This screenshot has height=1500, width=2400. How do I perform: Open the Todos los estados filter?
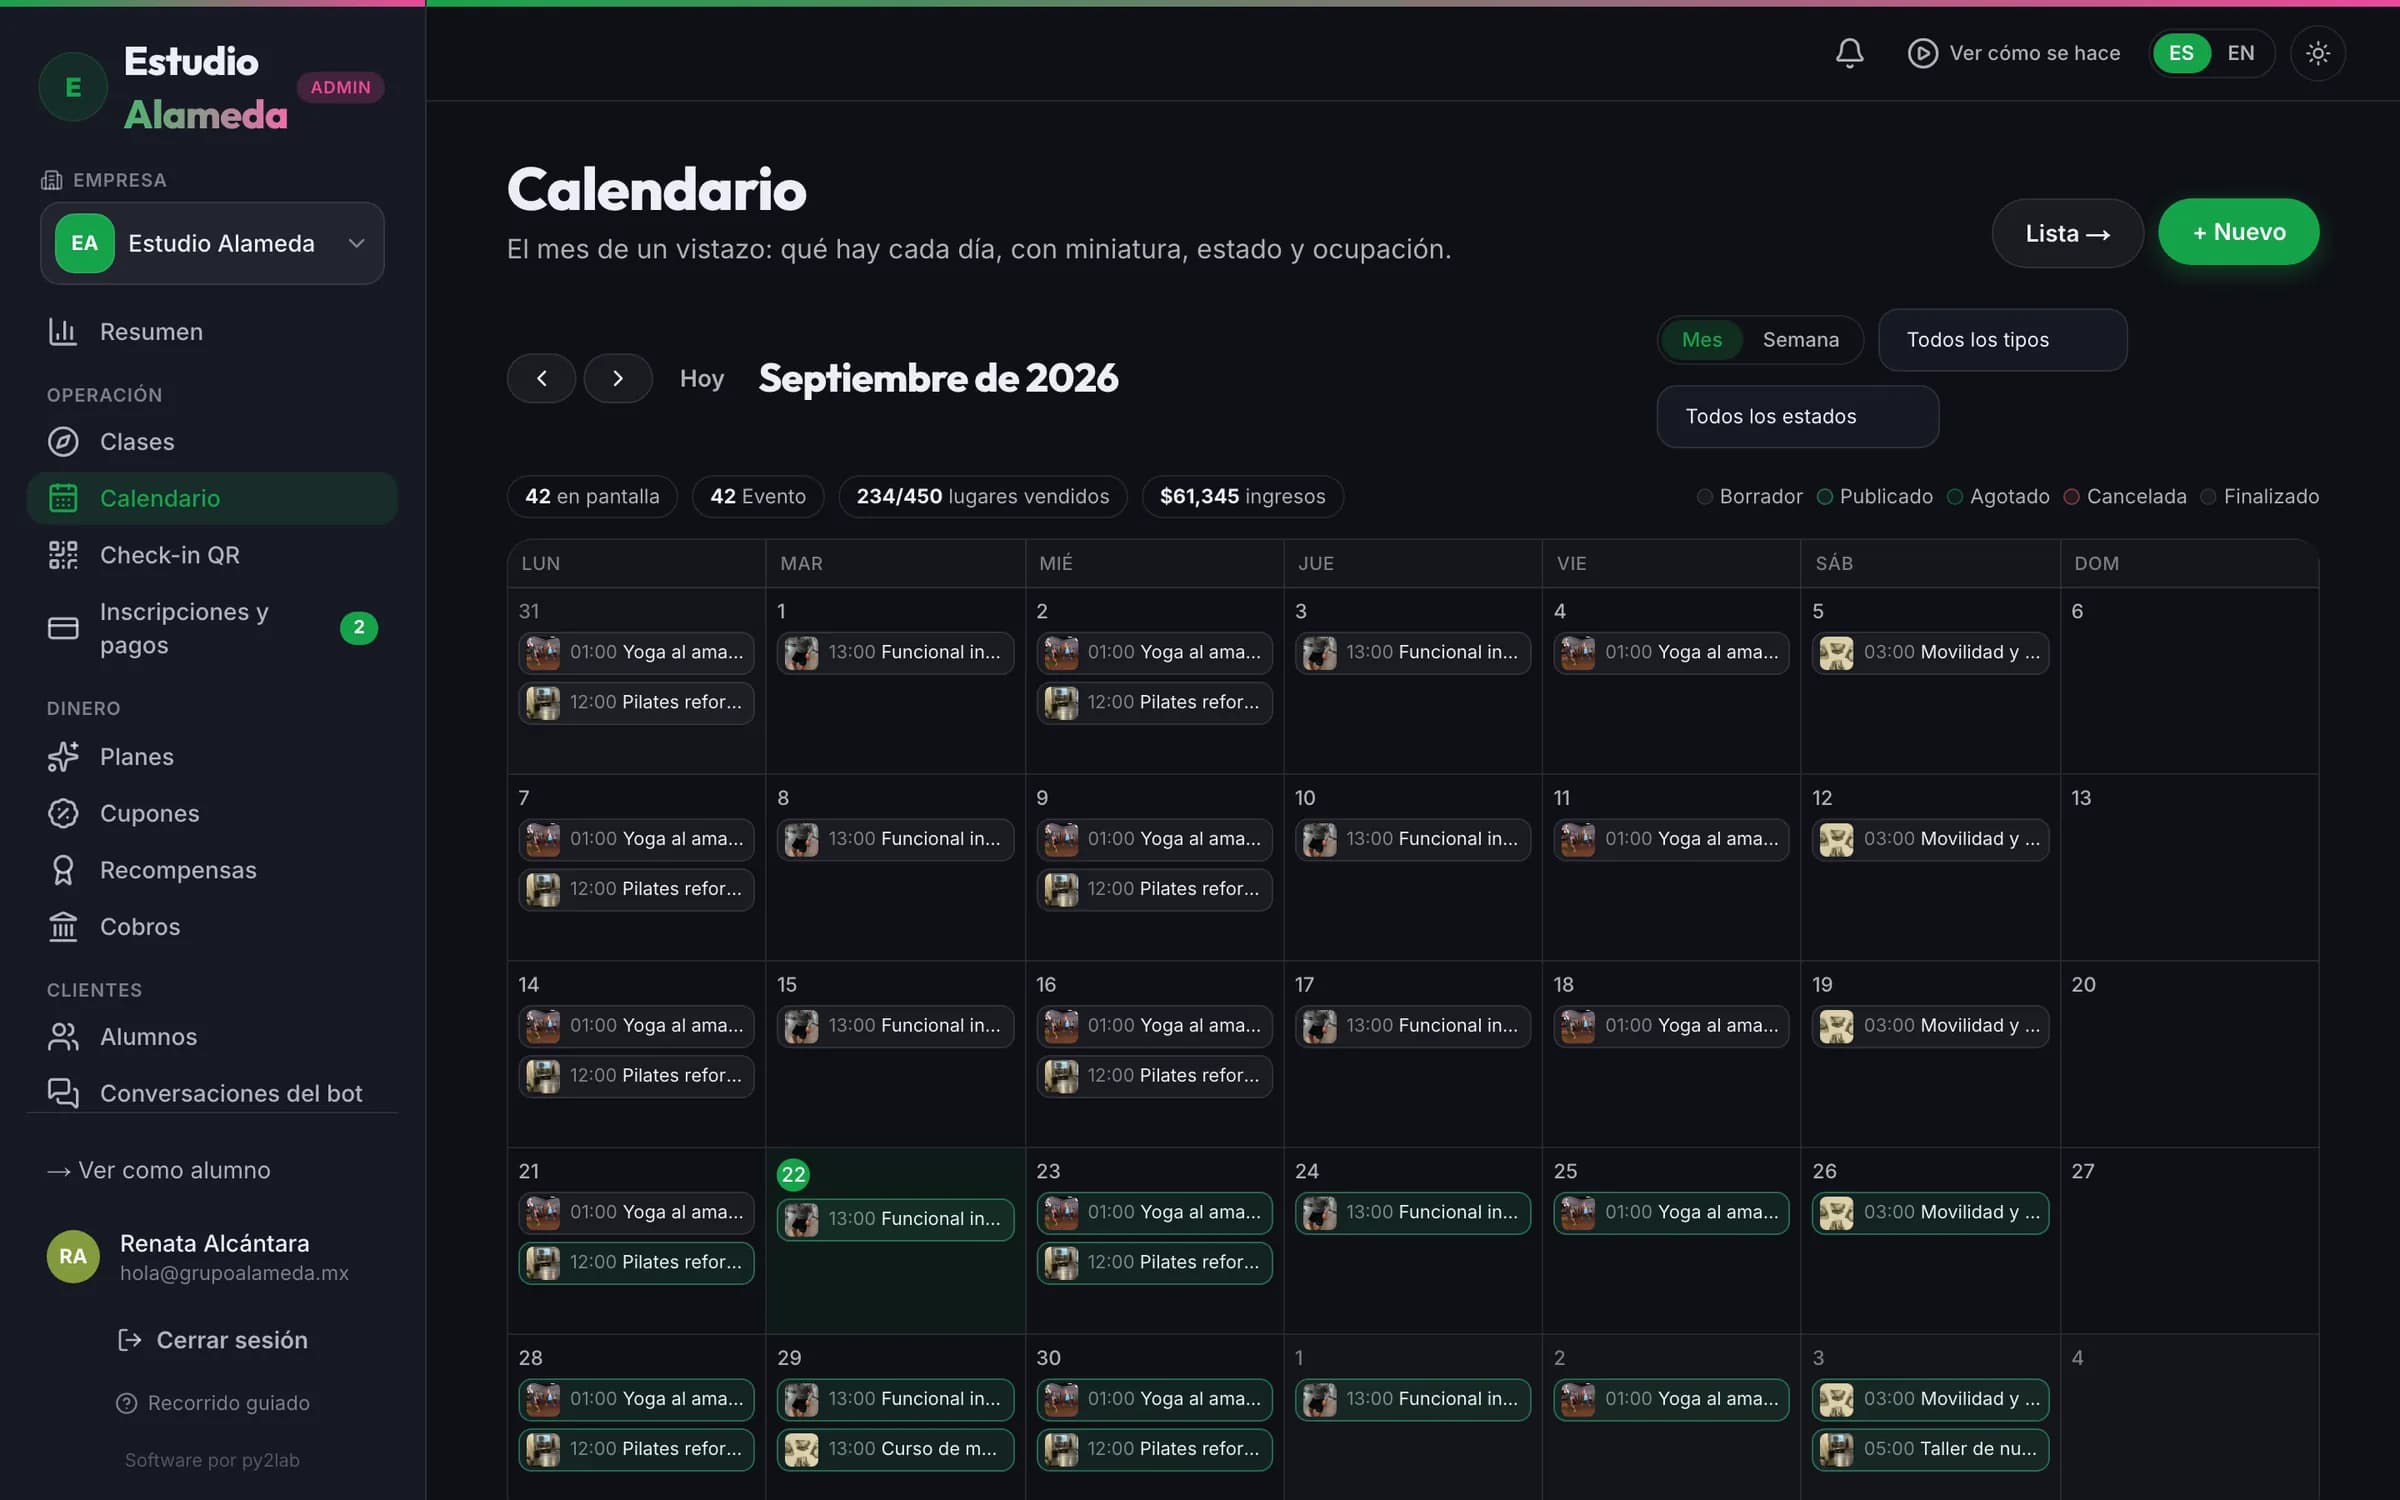point(1797,417)
